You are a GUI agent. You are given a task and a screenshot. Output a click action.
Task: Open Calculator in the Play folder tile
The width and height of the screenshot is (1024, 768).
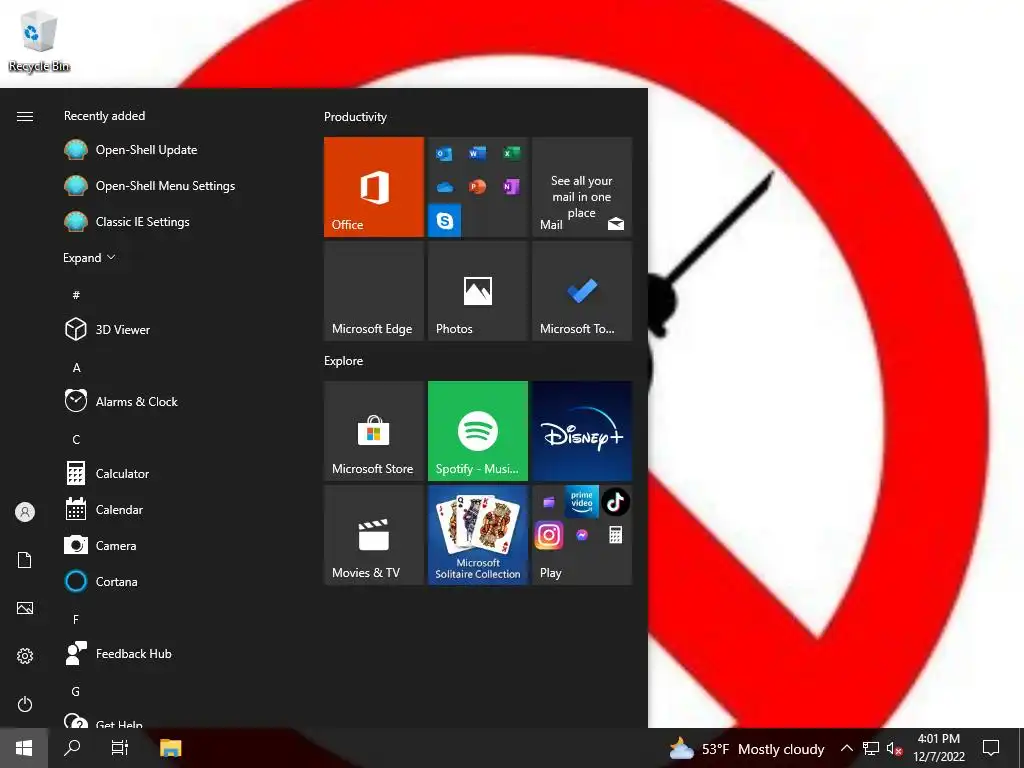click(615, 536)
